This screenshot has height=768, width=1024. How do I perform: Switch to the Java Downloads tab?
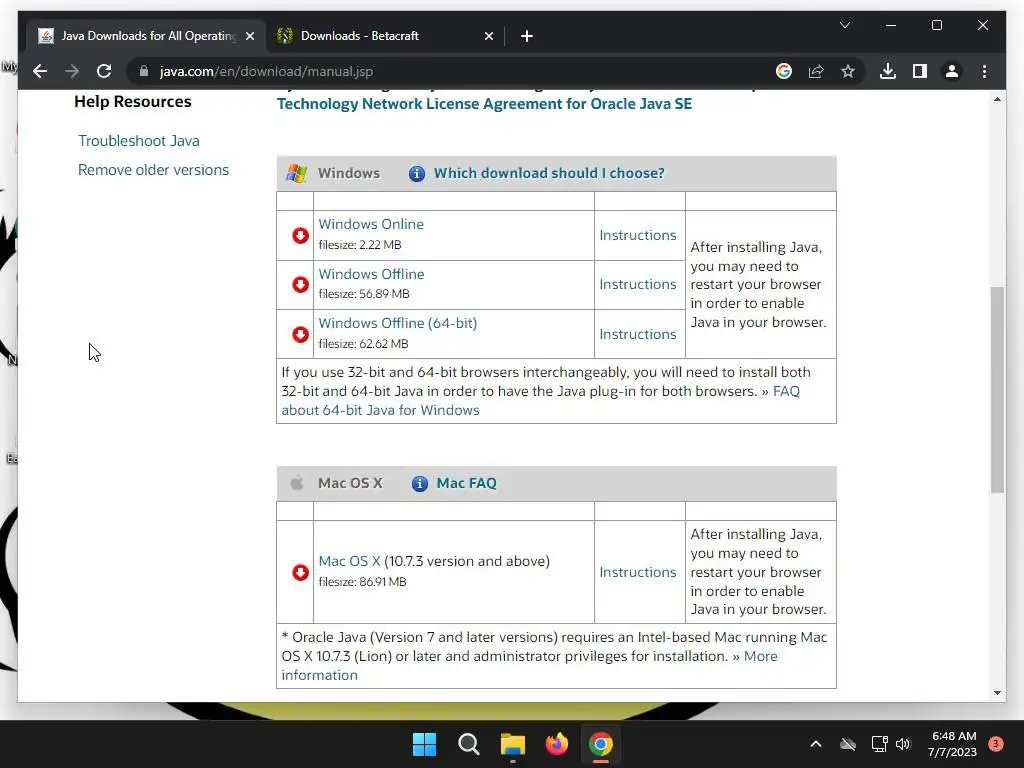148,36
